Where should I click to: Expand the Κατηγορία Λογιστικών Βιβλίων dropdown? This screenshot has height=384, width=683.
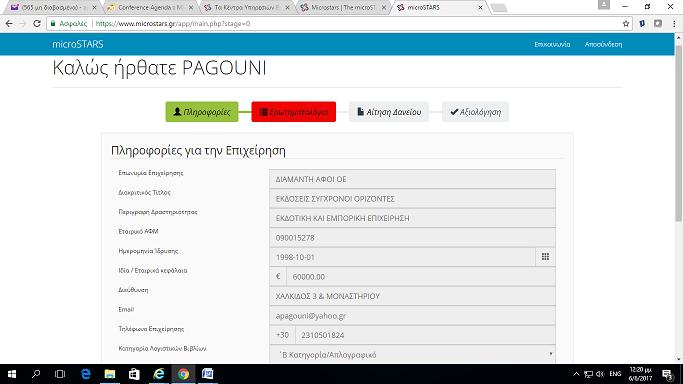click(412, 355)
